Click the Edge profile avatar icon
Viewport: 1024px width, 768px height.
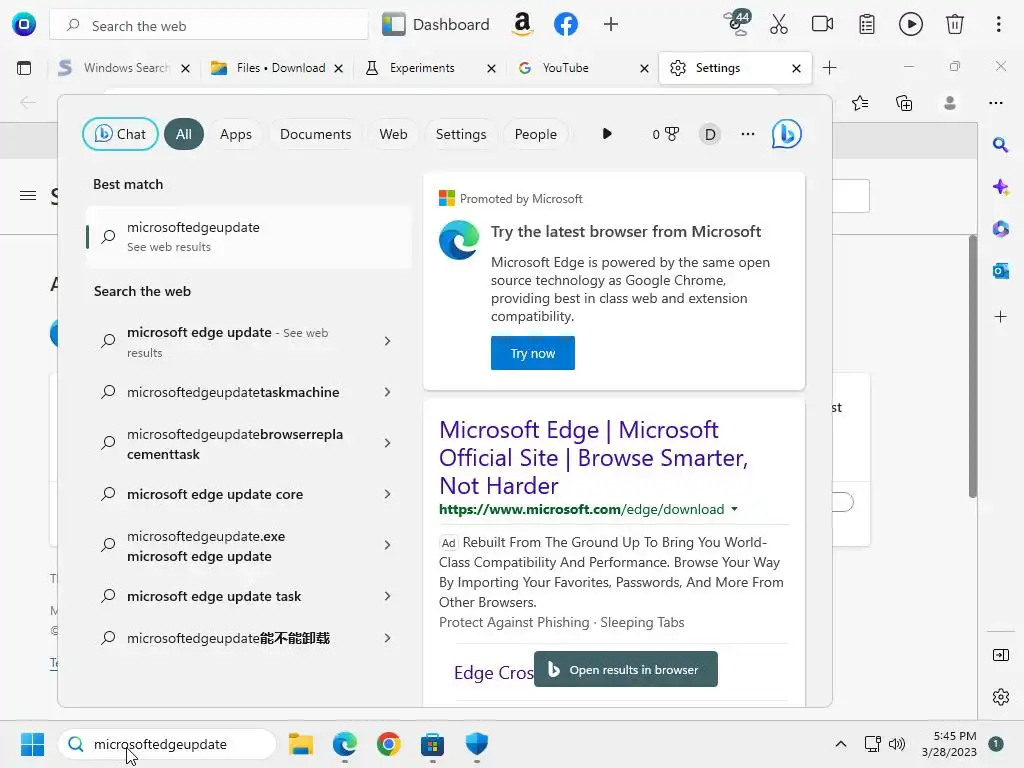click(x=950, y=103)
